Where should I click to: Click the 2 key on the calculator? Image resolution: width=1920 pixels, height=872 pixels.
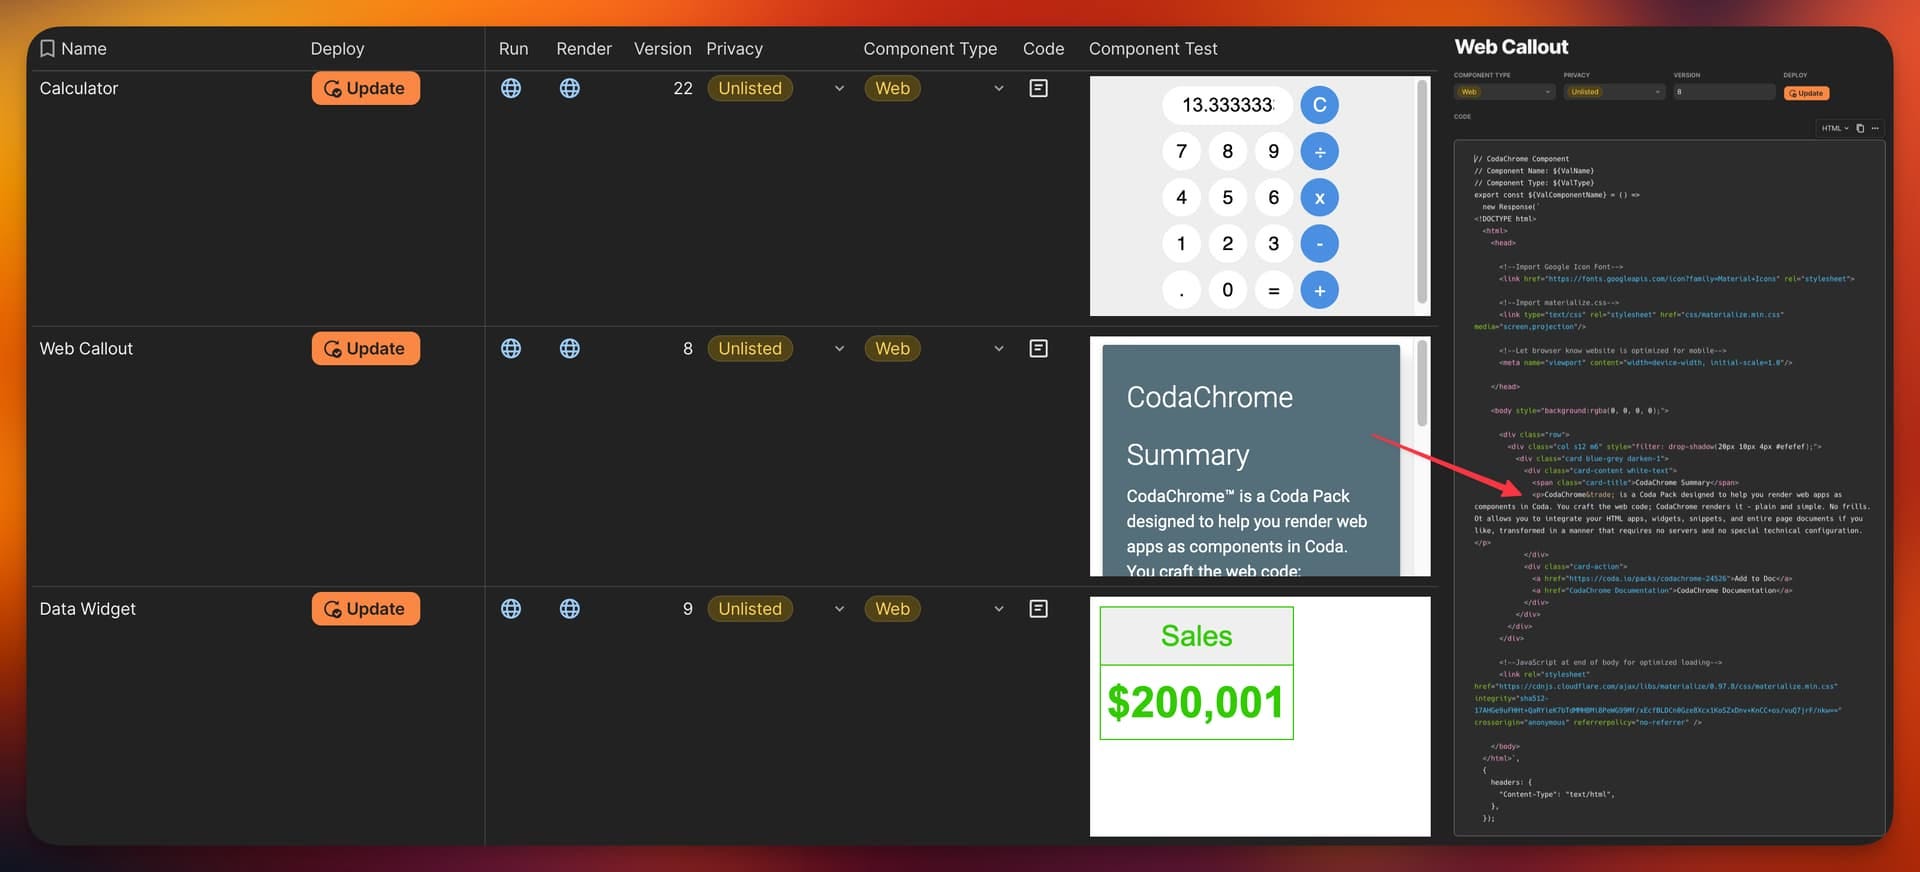(1228, 243)
